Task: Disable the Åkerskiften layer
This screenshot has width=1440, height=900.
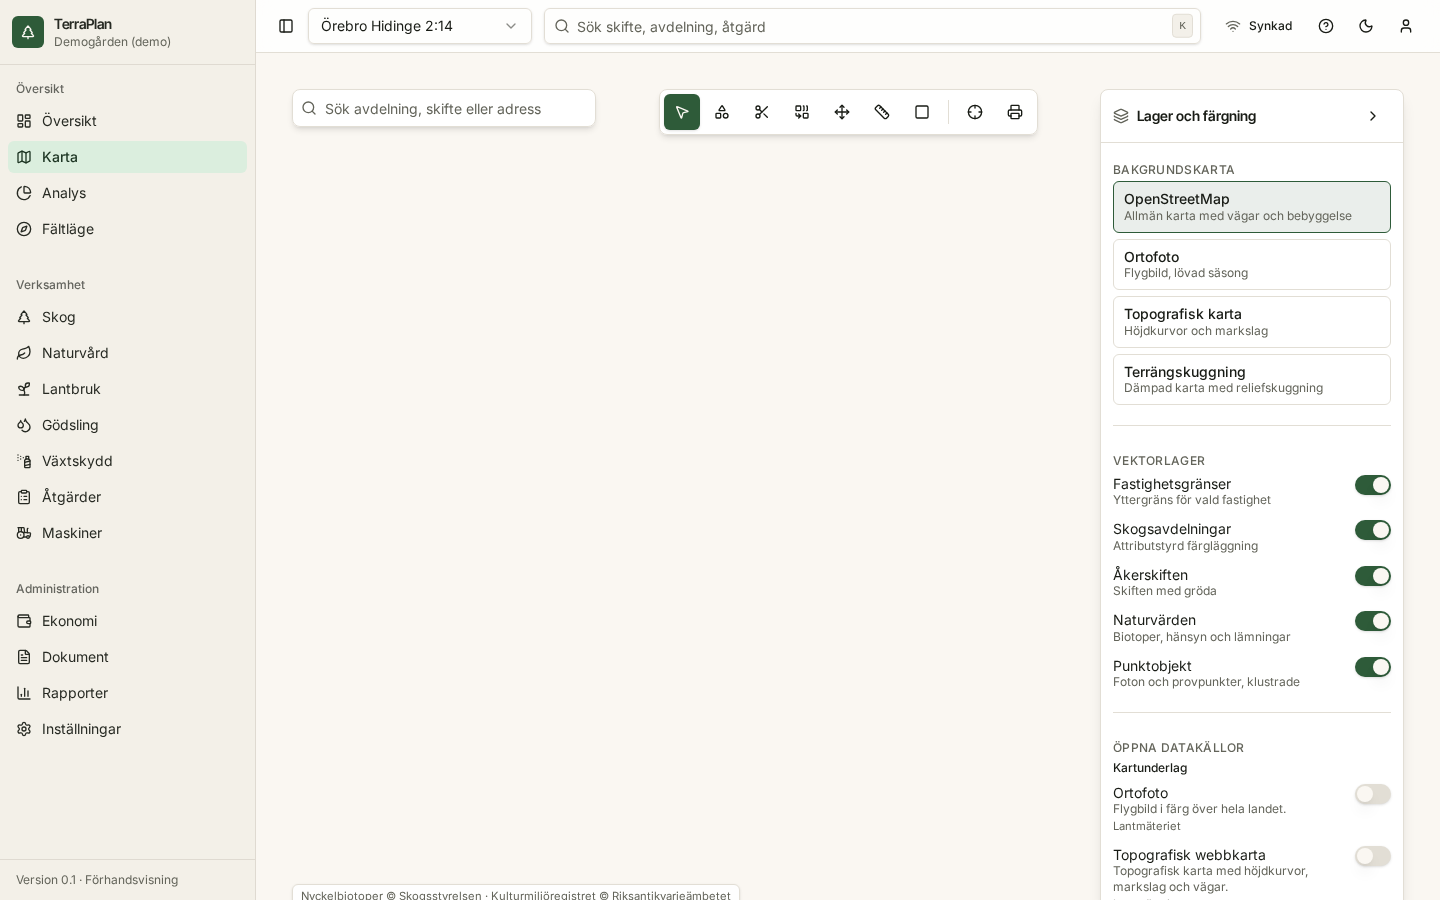Action: (1373, 576)
